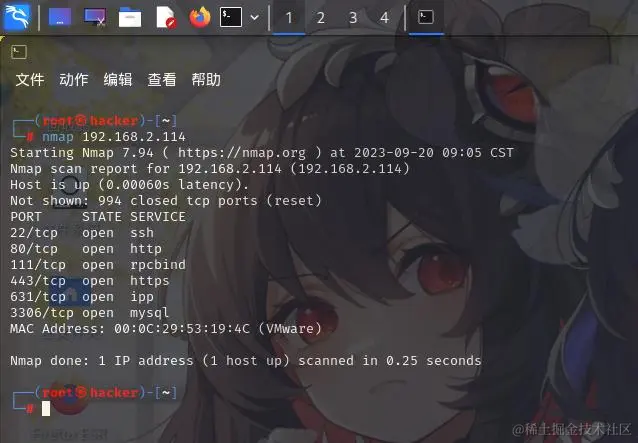Open the 文件 menu
This screenshot has width=638, height=443.
30,79
